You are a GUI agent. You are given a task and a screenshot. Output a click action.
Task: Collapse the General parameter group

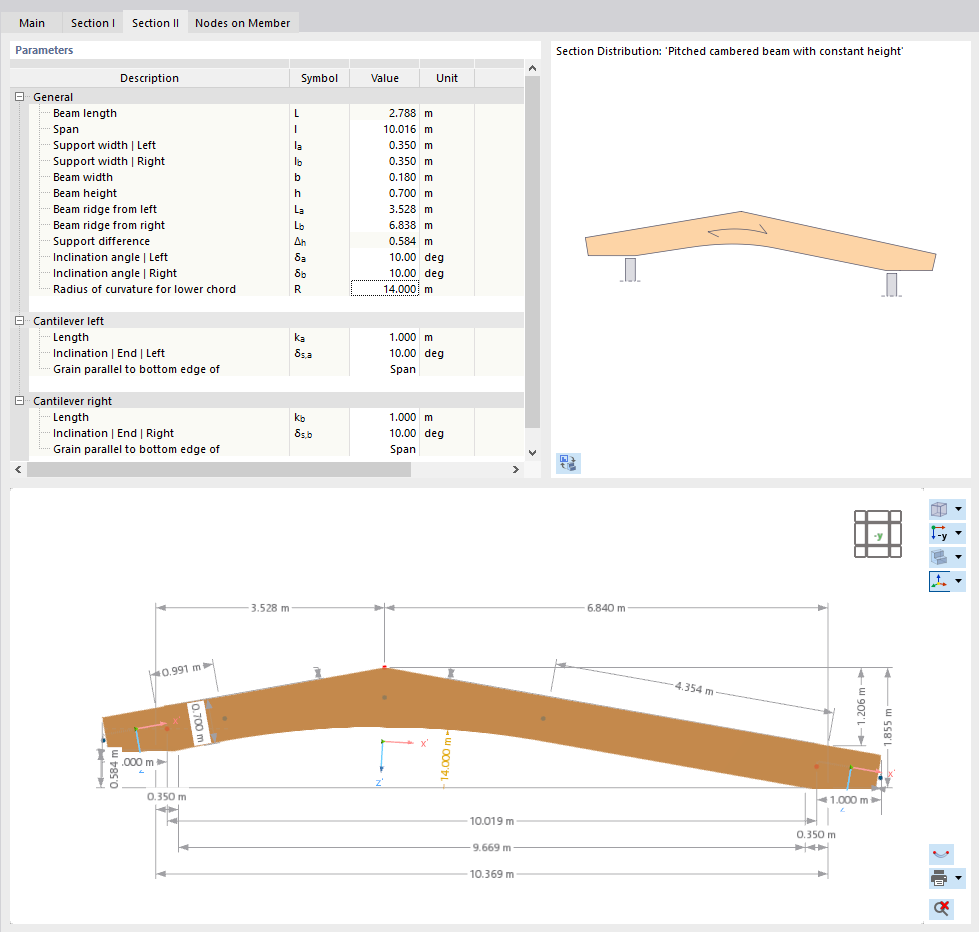[19, 97]
